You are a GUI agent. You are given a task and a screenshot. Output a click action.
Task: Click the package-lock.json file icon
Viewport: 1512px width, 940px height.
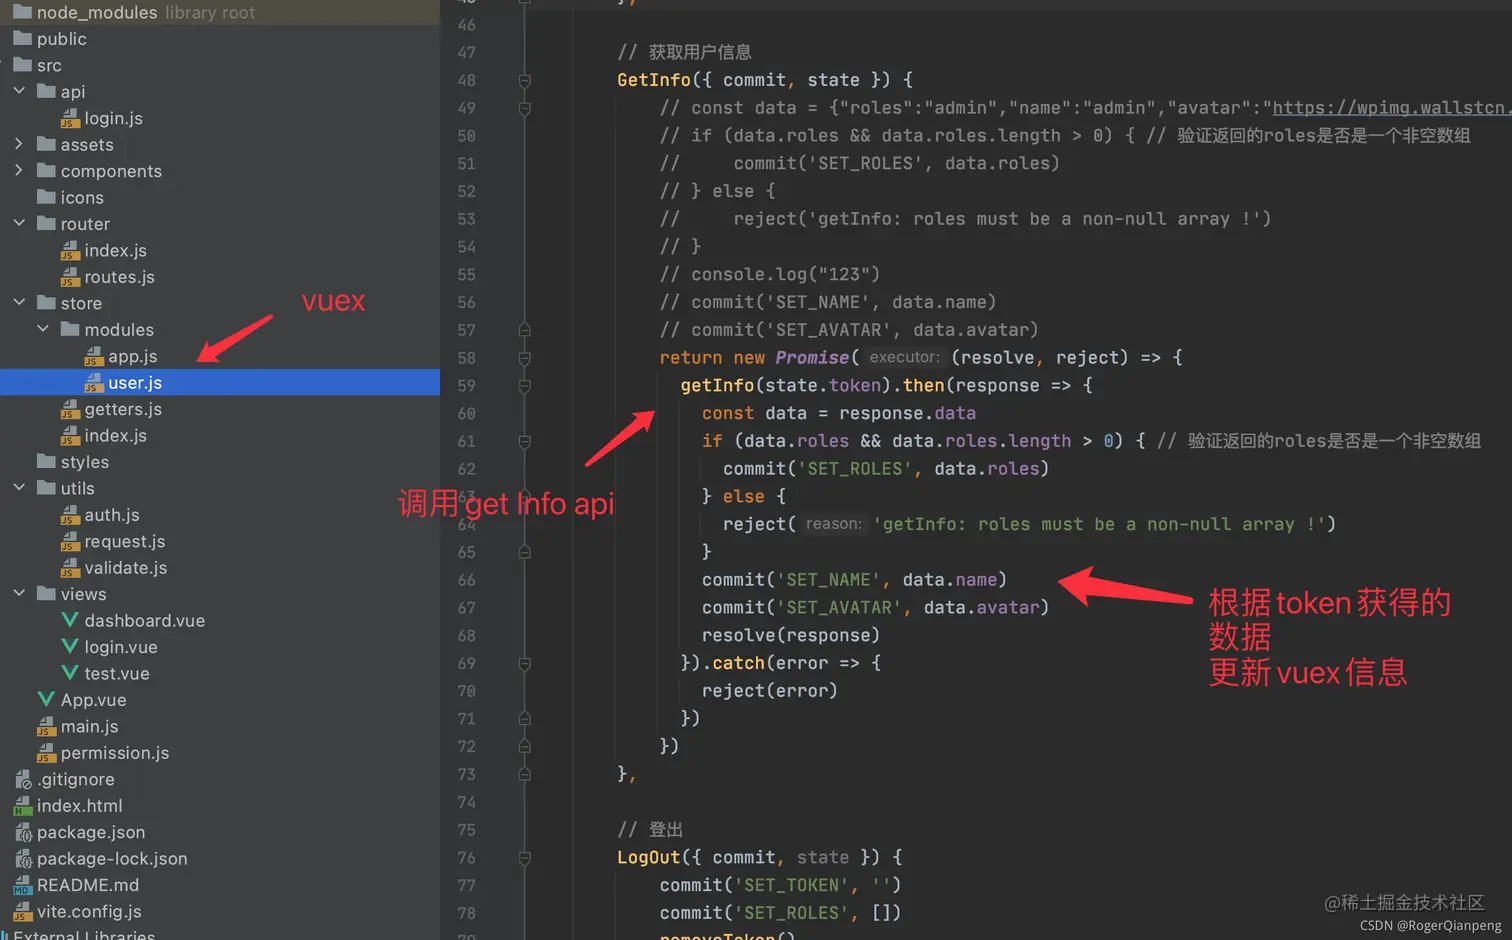(x=23, y=858)
